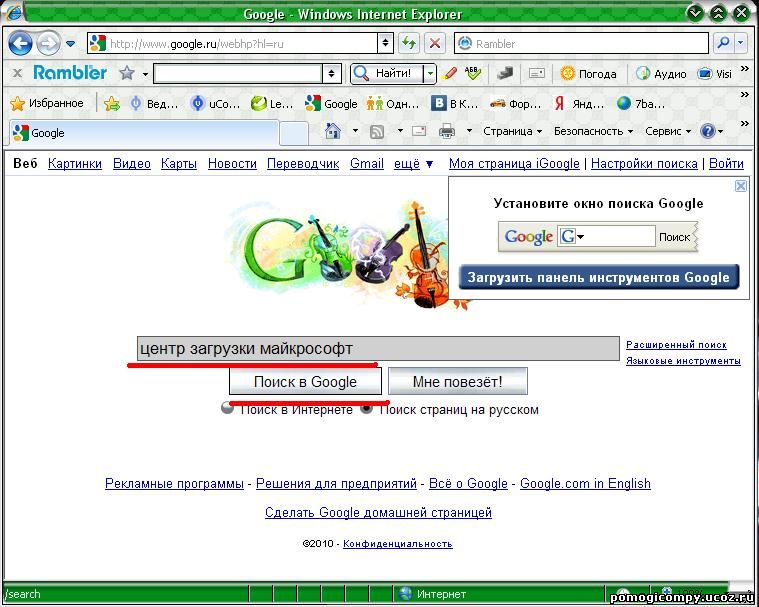
Task: Select Поиск страниц на русском radio button
Action: 366,408
